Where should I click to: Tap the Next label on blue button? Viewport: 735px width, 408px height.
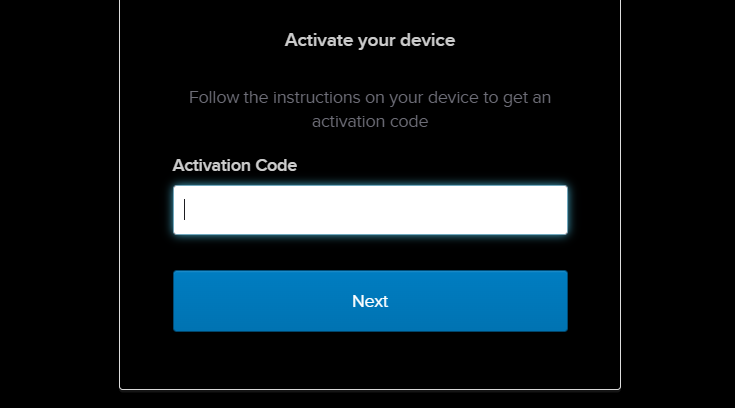coord(370,301)
